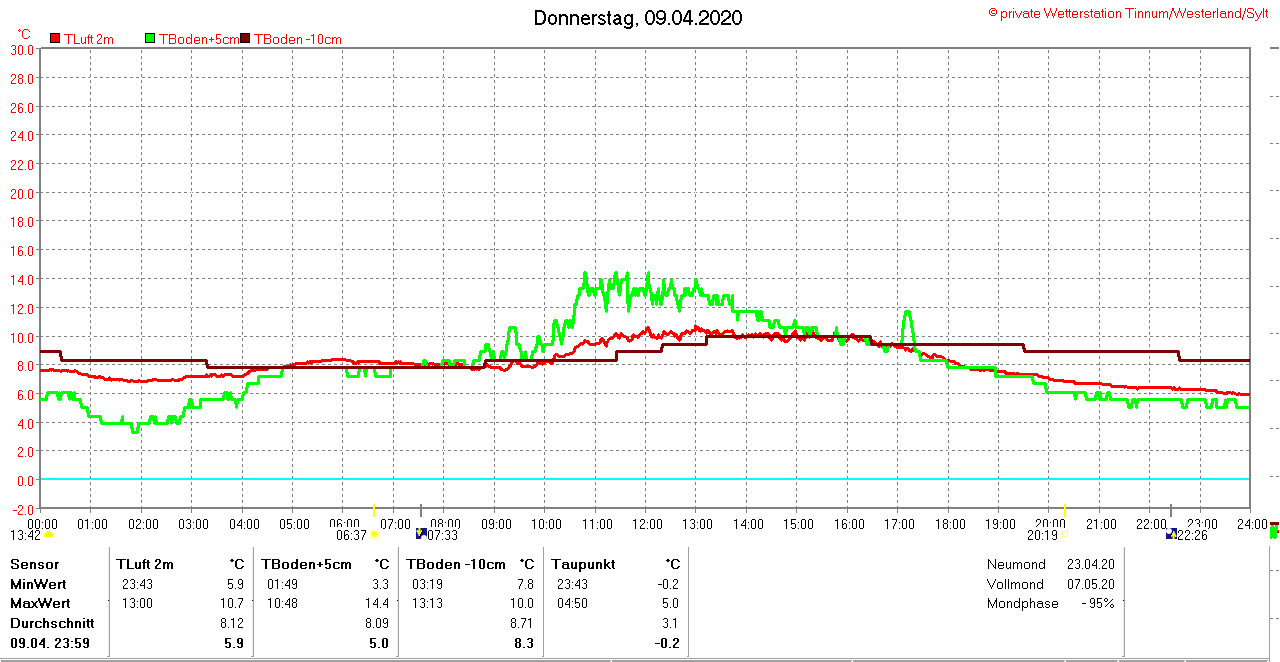Click the TBoden -10cm legend label
This screenshot has height=662, width=1280.
(x=298, y=39)
